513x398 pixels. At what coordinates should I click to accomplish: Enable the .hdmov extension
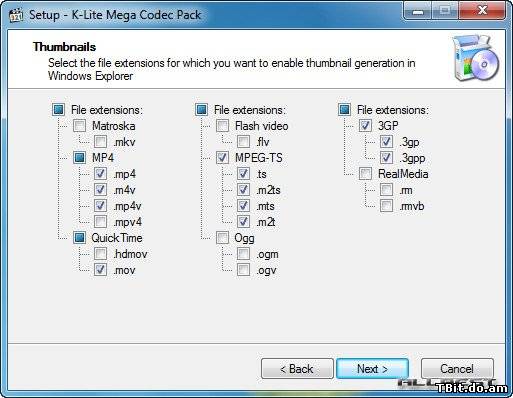[100, 254]
